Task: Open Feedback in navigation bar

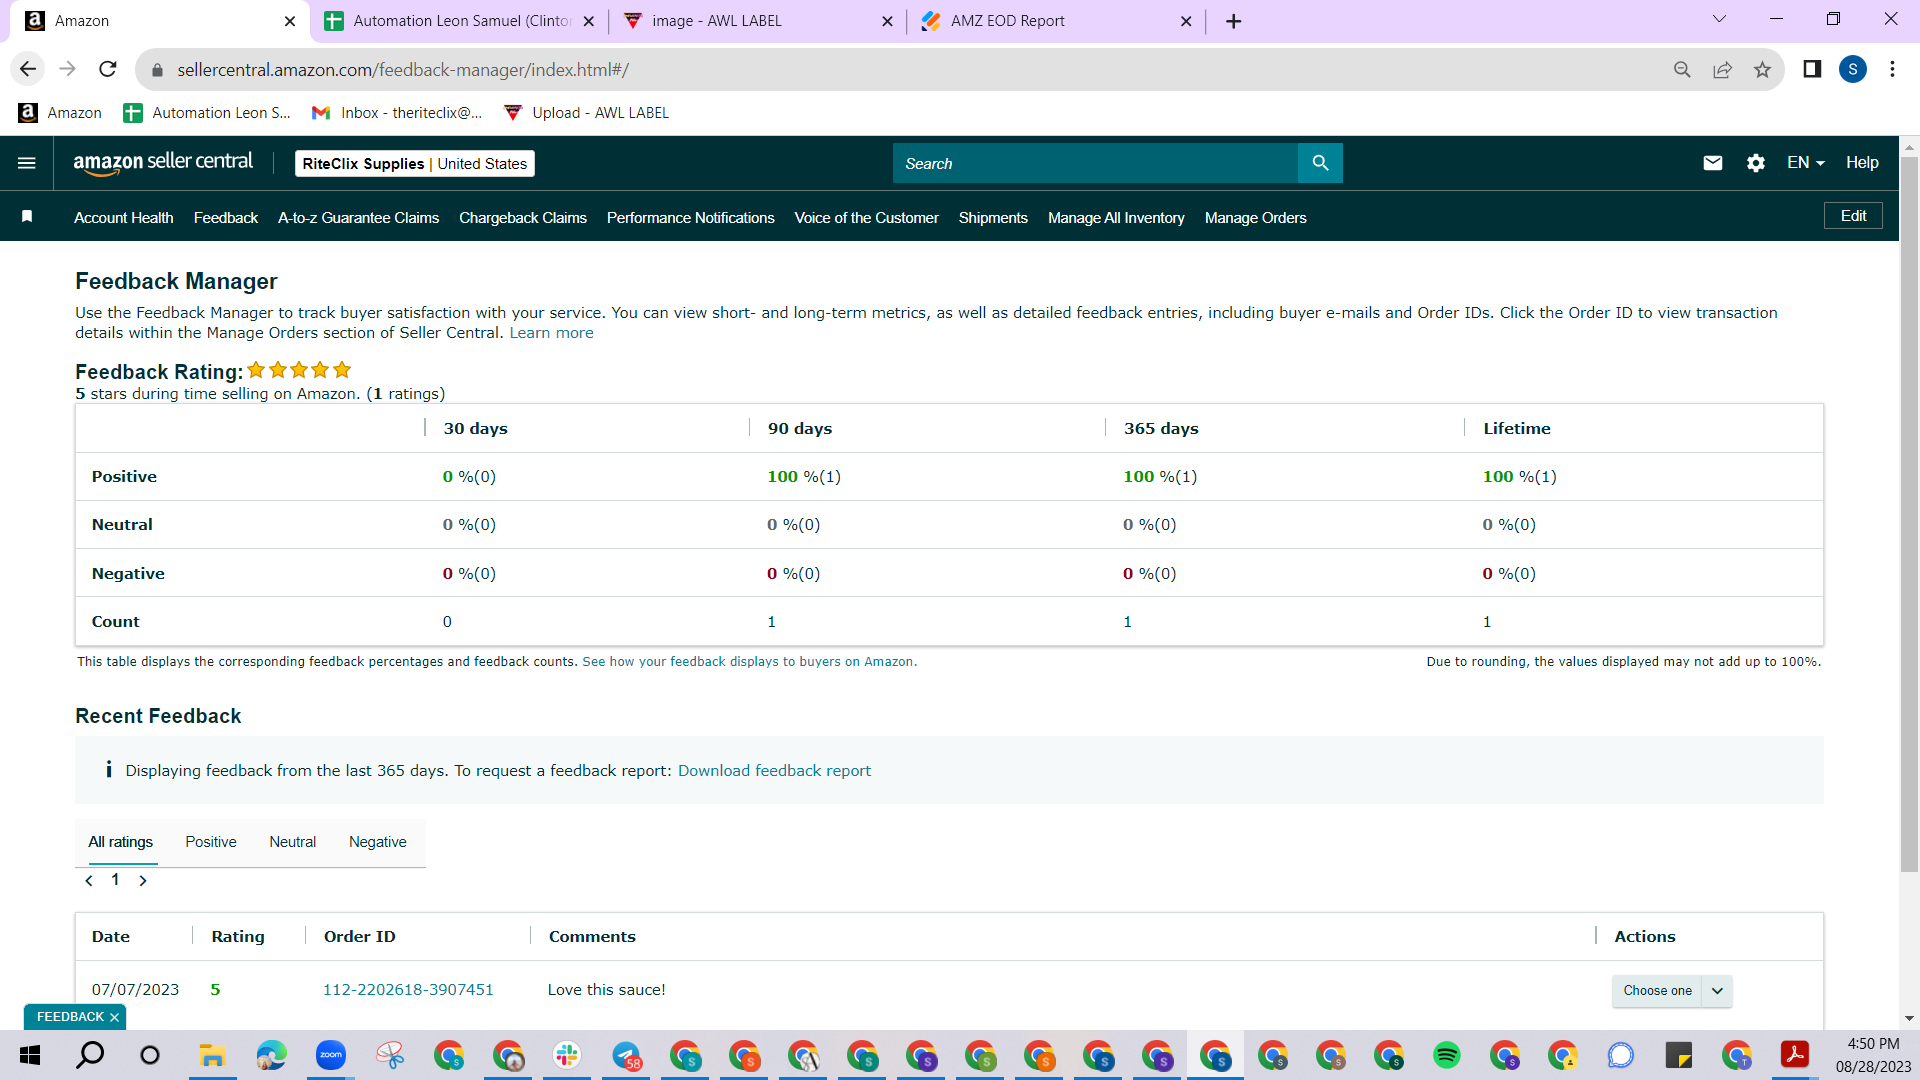Action: pyautogui.click(x=226, y=217)
